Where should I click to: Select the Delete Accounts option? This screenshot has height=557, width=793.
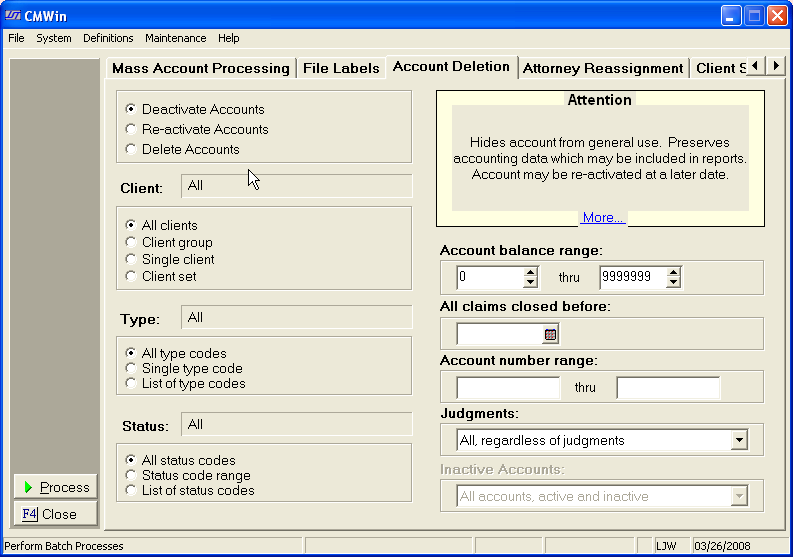tap(131, 149)
